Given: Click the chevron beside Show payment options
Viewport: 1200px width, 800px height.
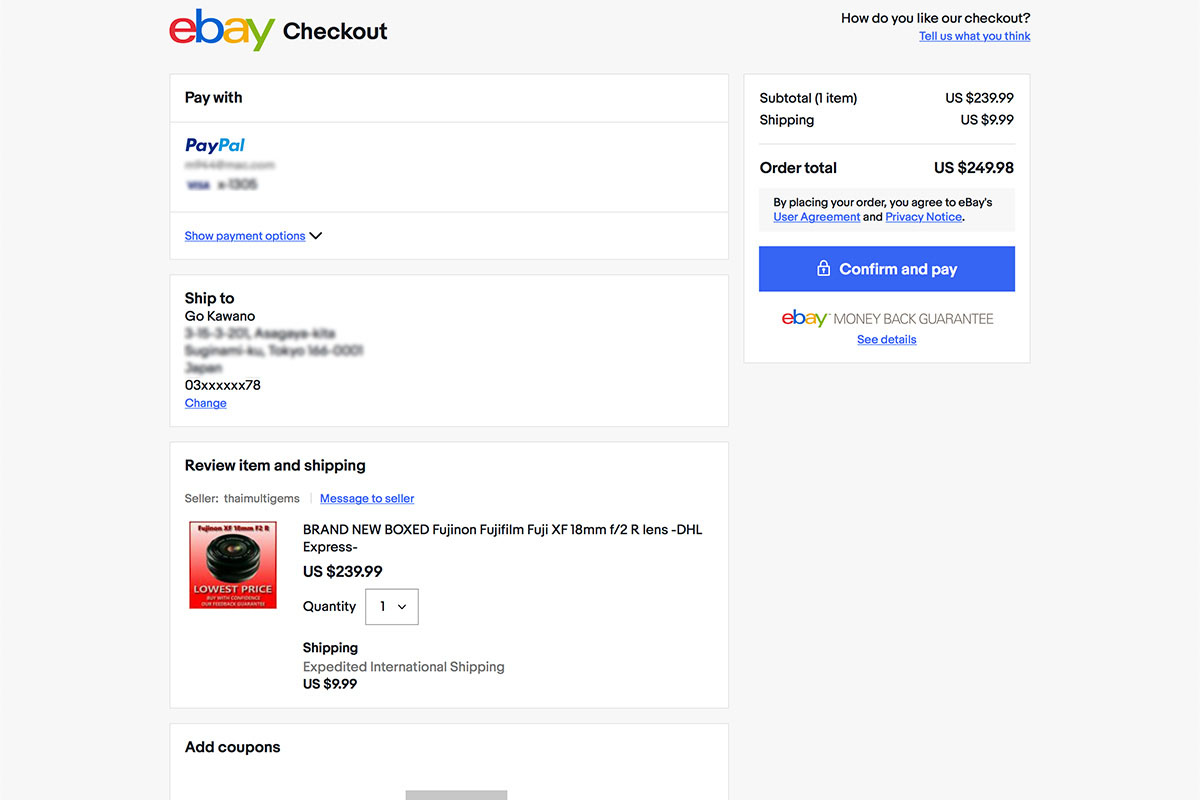Looking at the screenshot, I should [x=316, y=236].
